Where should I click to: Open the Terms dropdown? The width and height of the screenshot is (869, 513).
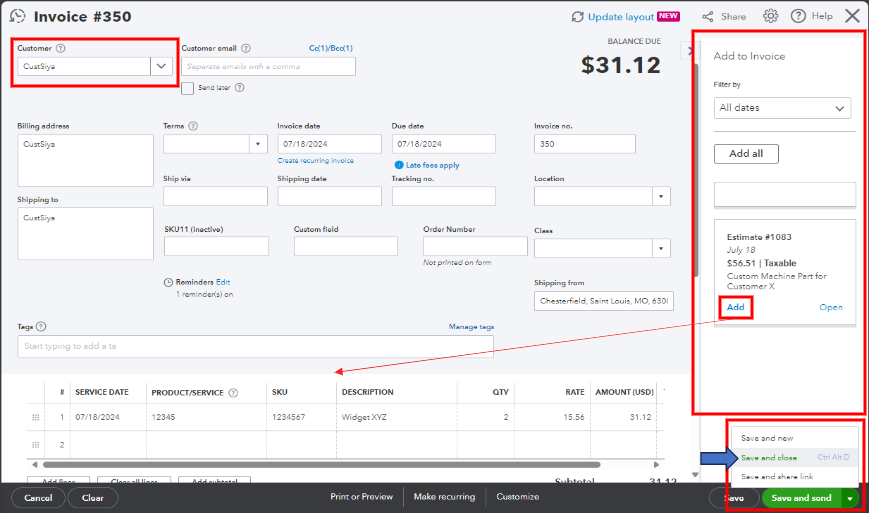258,144
